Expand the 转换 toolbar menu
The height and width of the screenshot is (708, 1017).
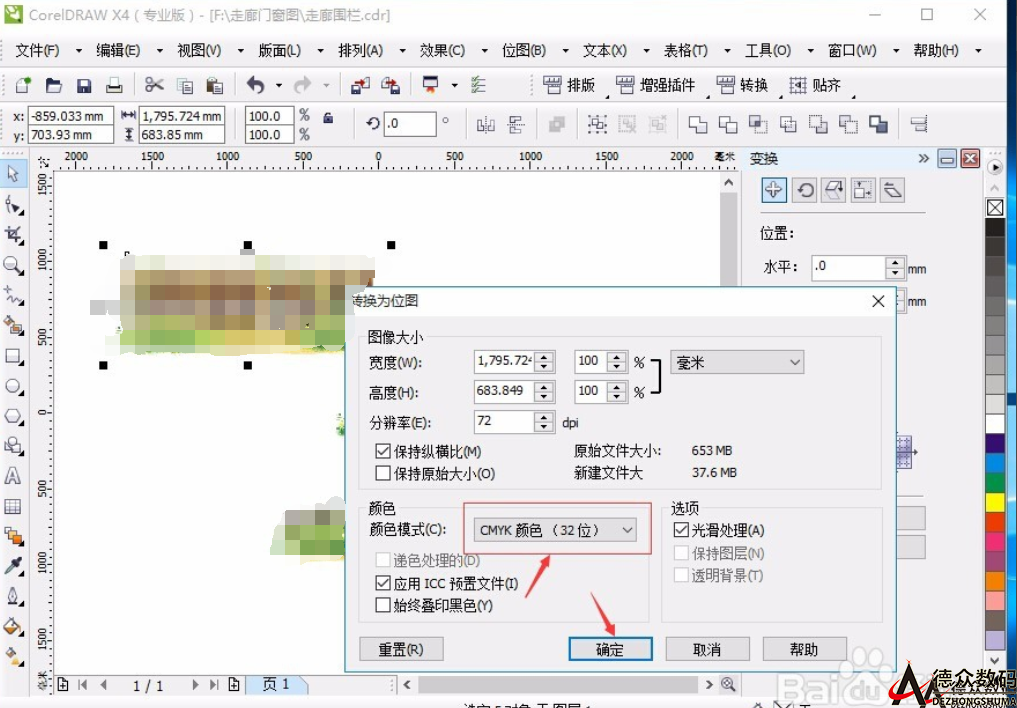743,85
